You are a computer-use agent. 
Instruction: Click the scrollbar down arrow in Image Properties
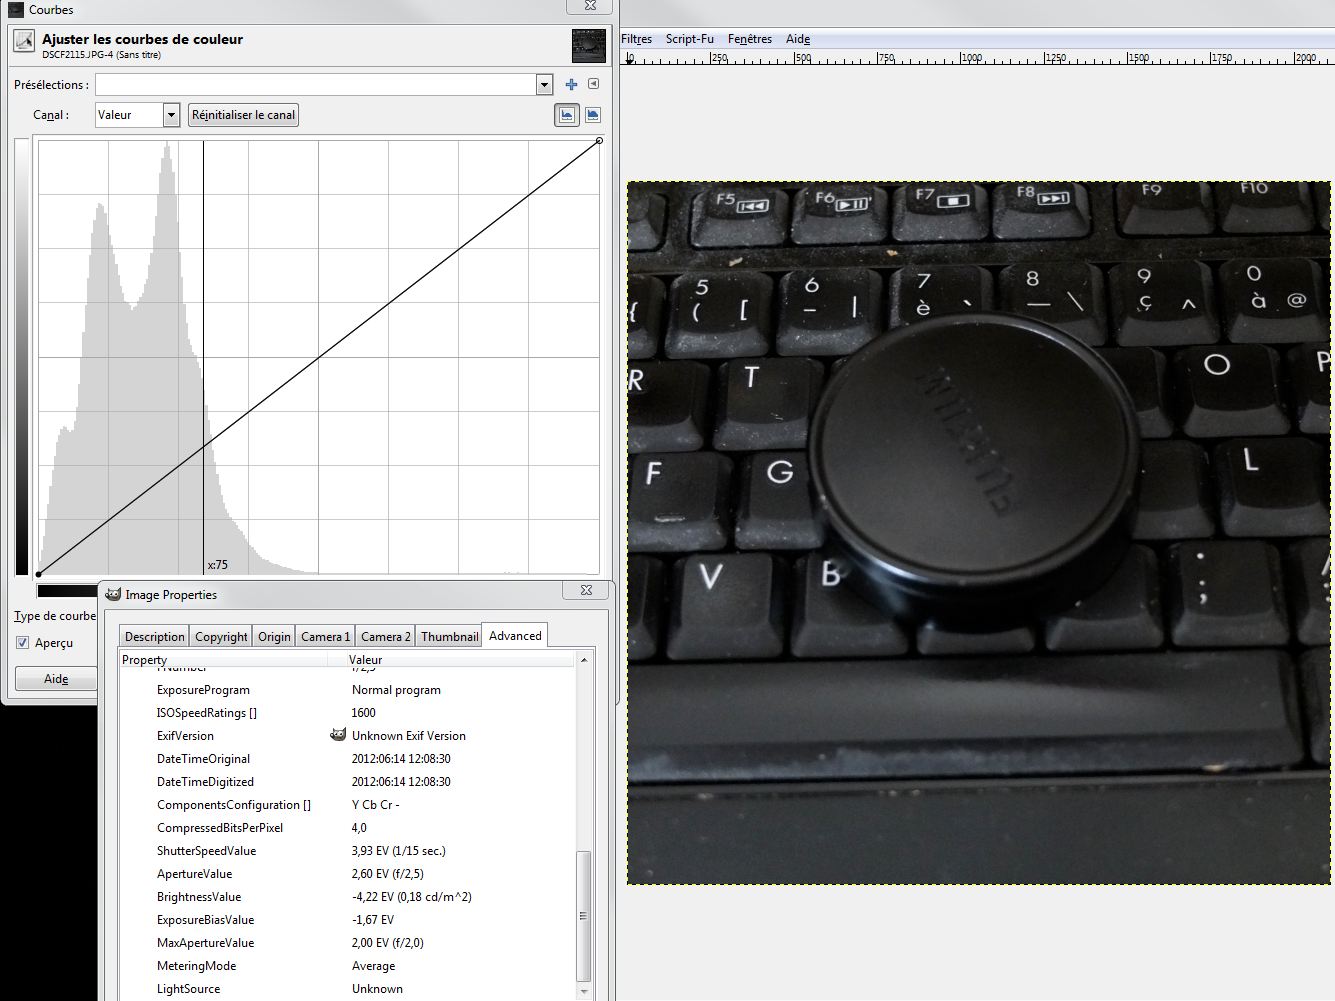click(584, 991)
